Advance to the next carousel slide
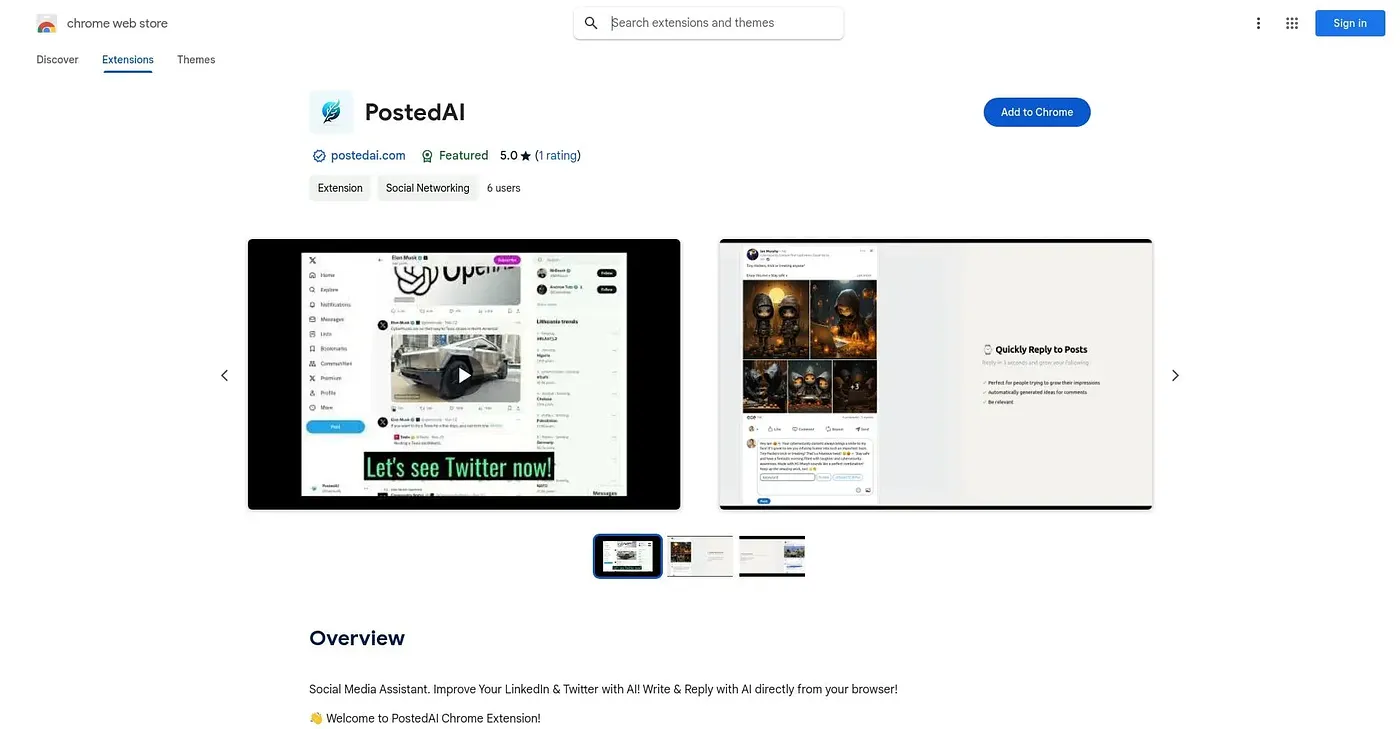This screenshot has width=1400, height=729. click(1175, 375)
